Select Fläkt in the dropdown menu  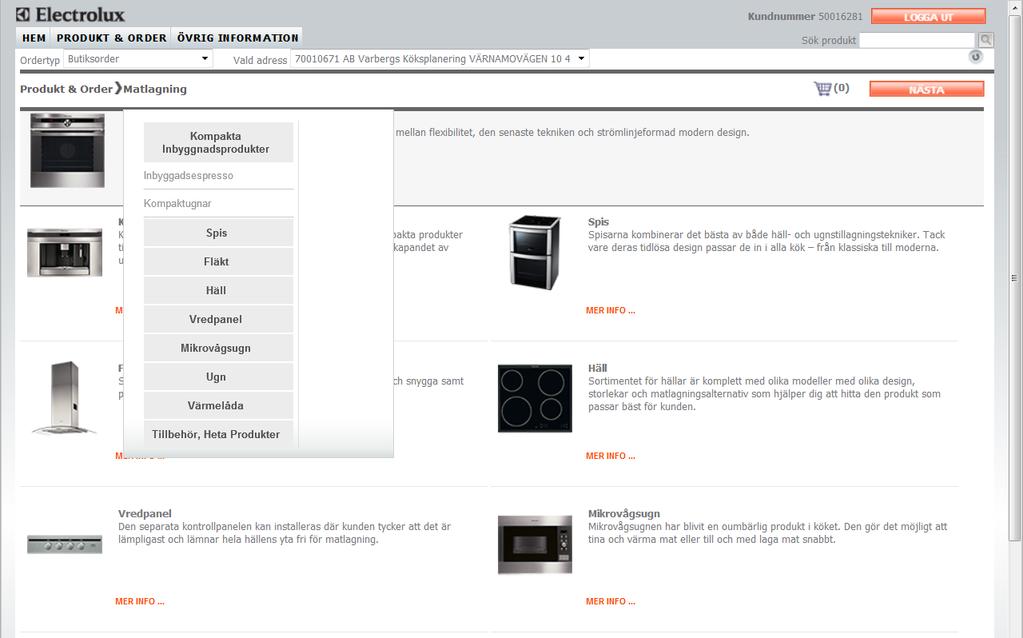(218, 262)
